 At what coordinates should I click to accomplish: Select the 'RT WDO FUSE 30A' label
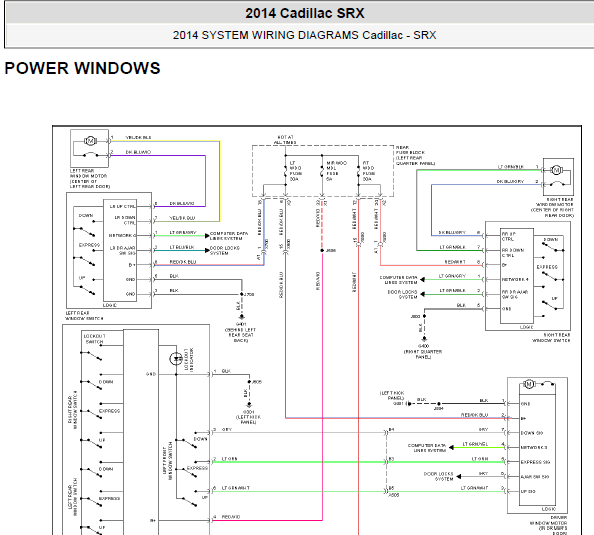pos(369,171)
